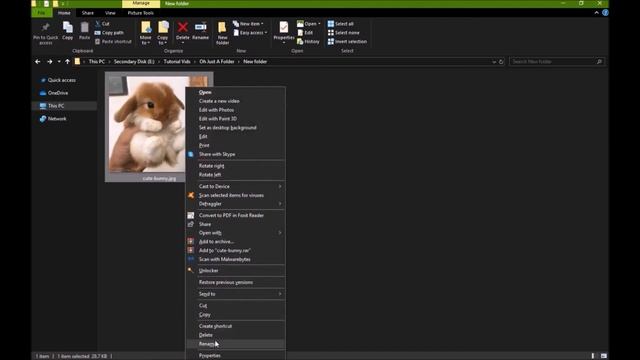Screen dimensions: 640x360
Task: Click Select none in the ribbon
Action: pyautogui.click(x=344, y=33)
